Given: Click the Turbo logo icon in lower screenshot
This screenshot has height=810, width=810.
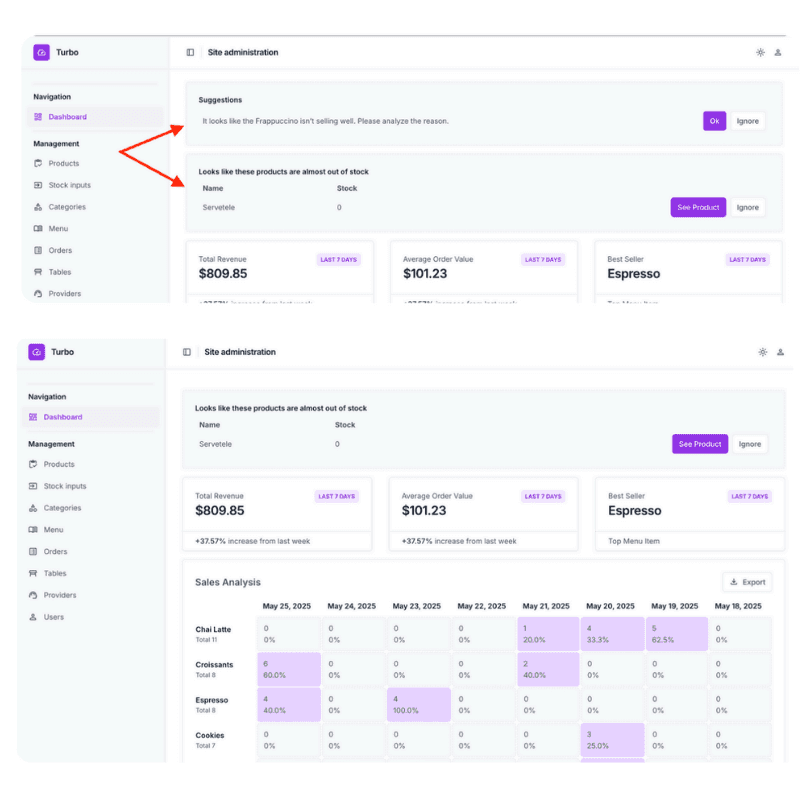Looking at the screenshot, I should click(36, 352).
